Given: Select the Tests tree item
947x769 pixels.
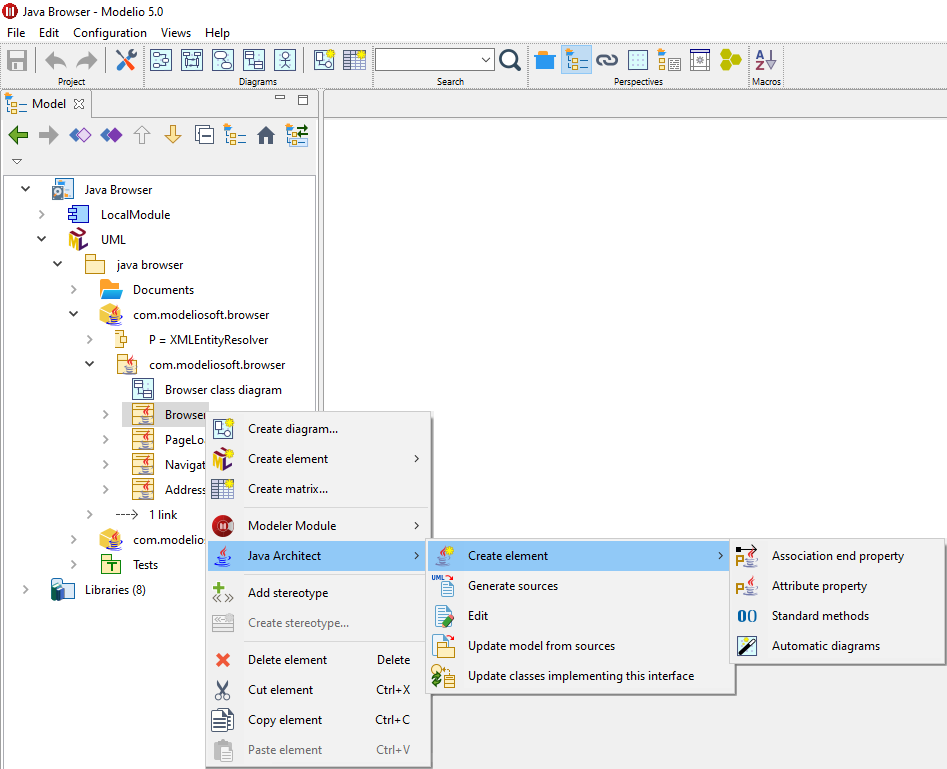Looking at the screenshot, I should (x=145, y=564).
